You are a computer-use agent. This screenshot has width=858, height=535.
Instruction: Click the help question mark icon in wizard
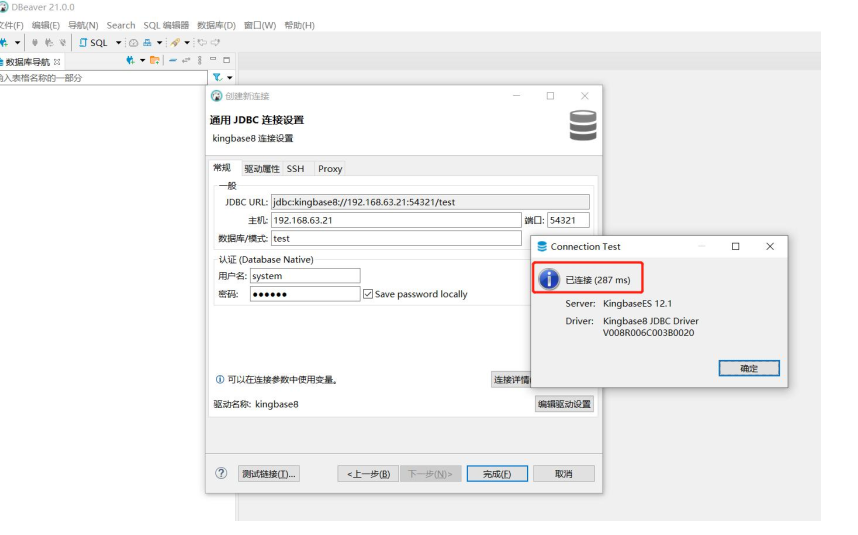tap(221, 473)
